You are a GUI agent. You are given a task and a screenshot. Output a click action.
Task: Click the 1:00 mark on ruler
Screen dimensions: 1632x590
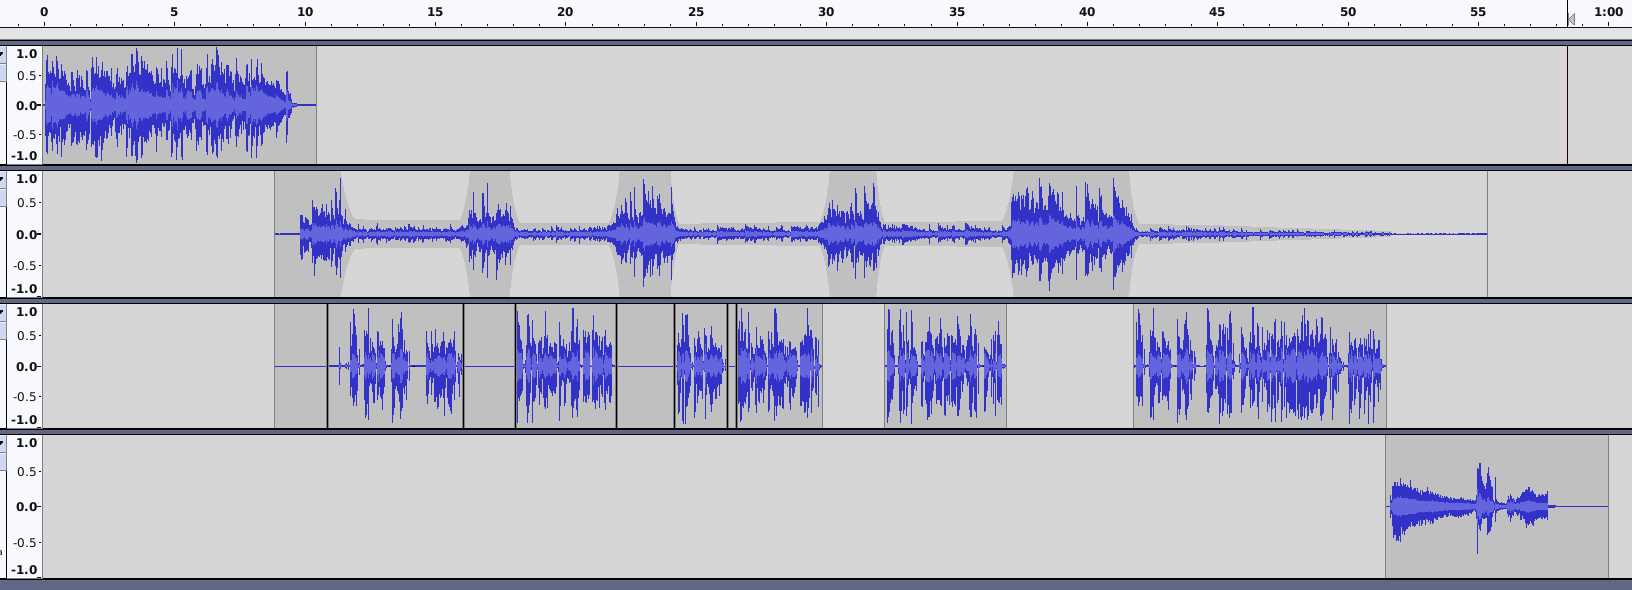[1608, 12]
